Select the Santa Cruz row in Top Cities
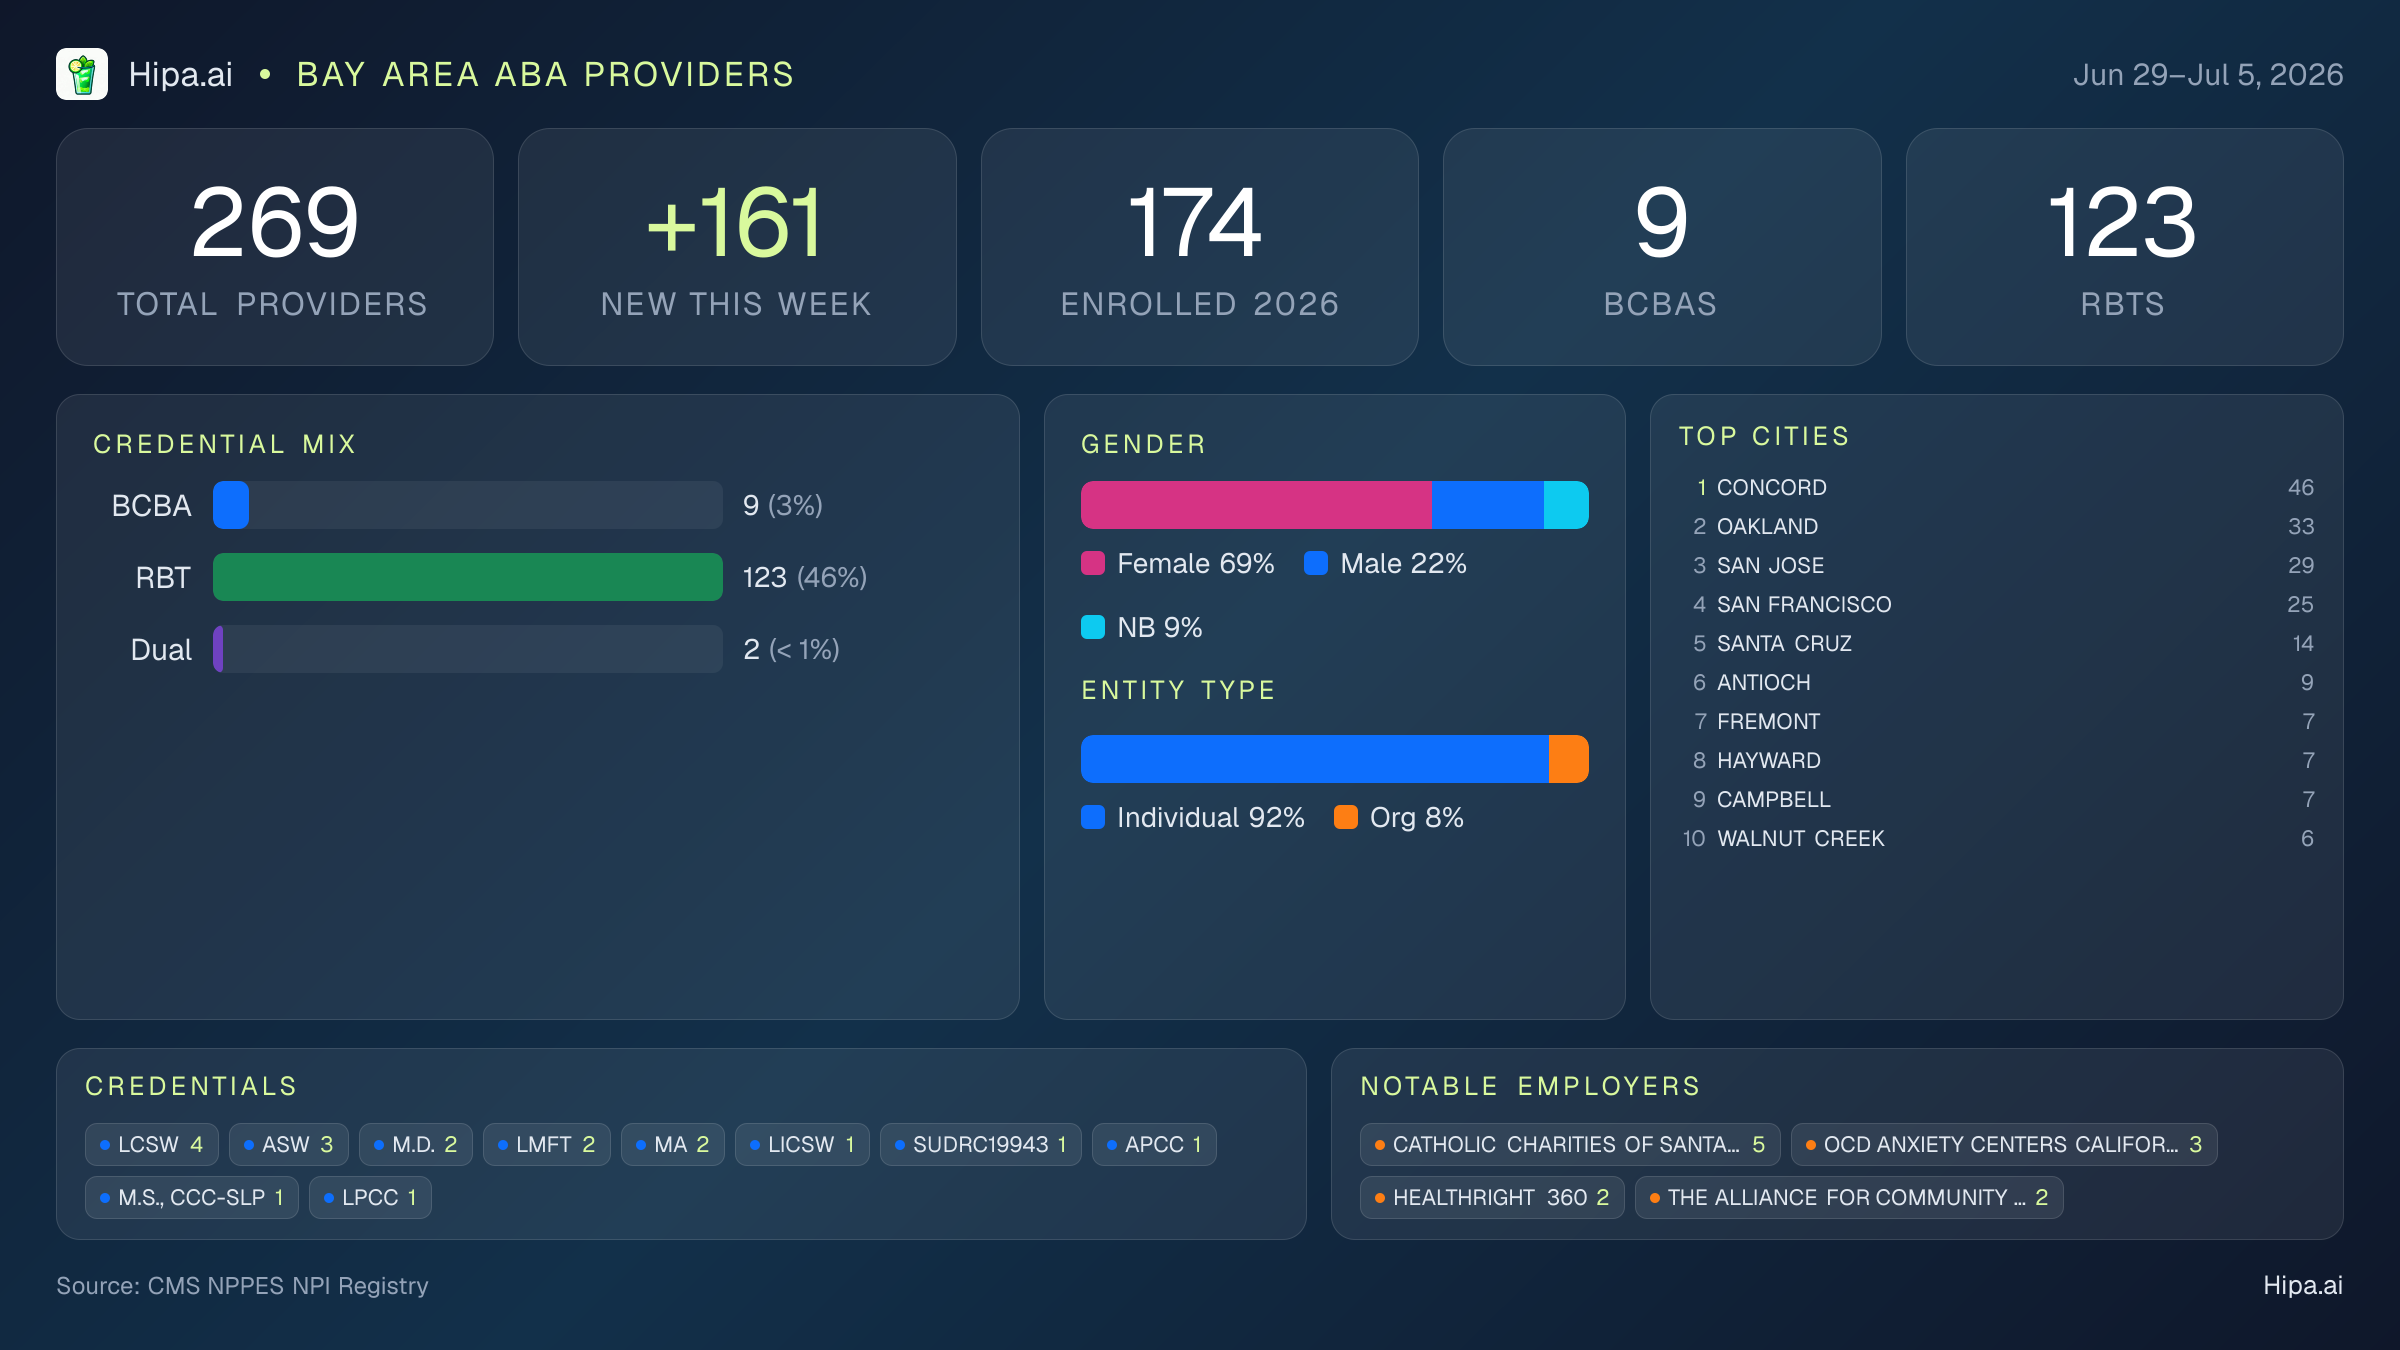 point(1997,643)
